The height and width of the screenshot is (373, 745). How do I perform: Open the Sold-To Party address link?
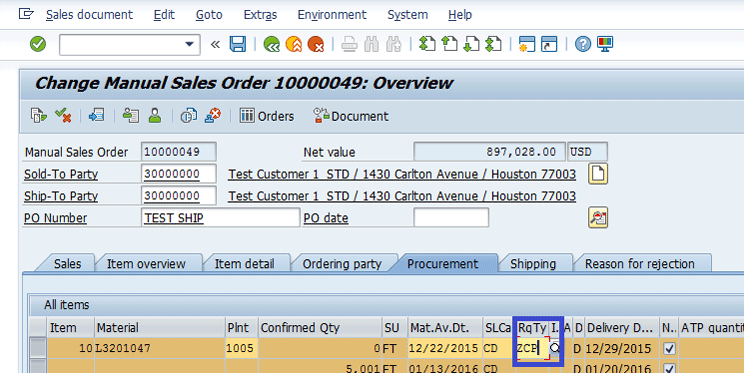[x=402, y=174]
